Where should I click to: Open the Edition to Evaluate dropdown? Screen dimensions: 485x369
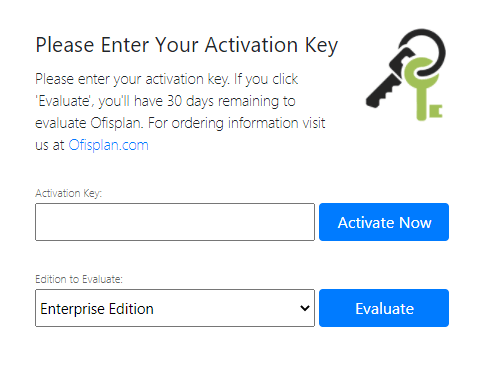(175, 308)
